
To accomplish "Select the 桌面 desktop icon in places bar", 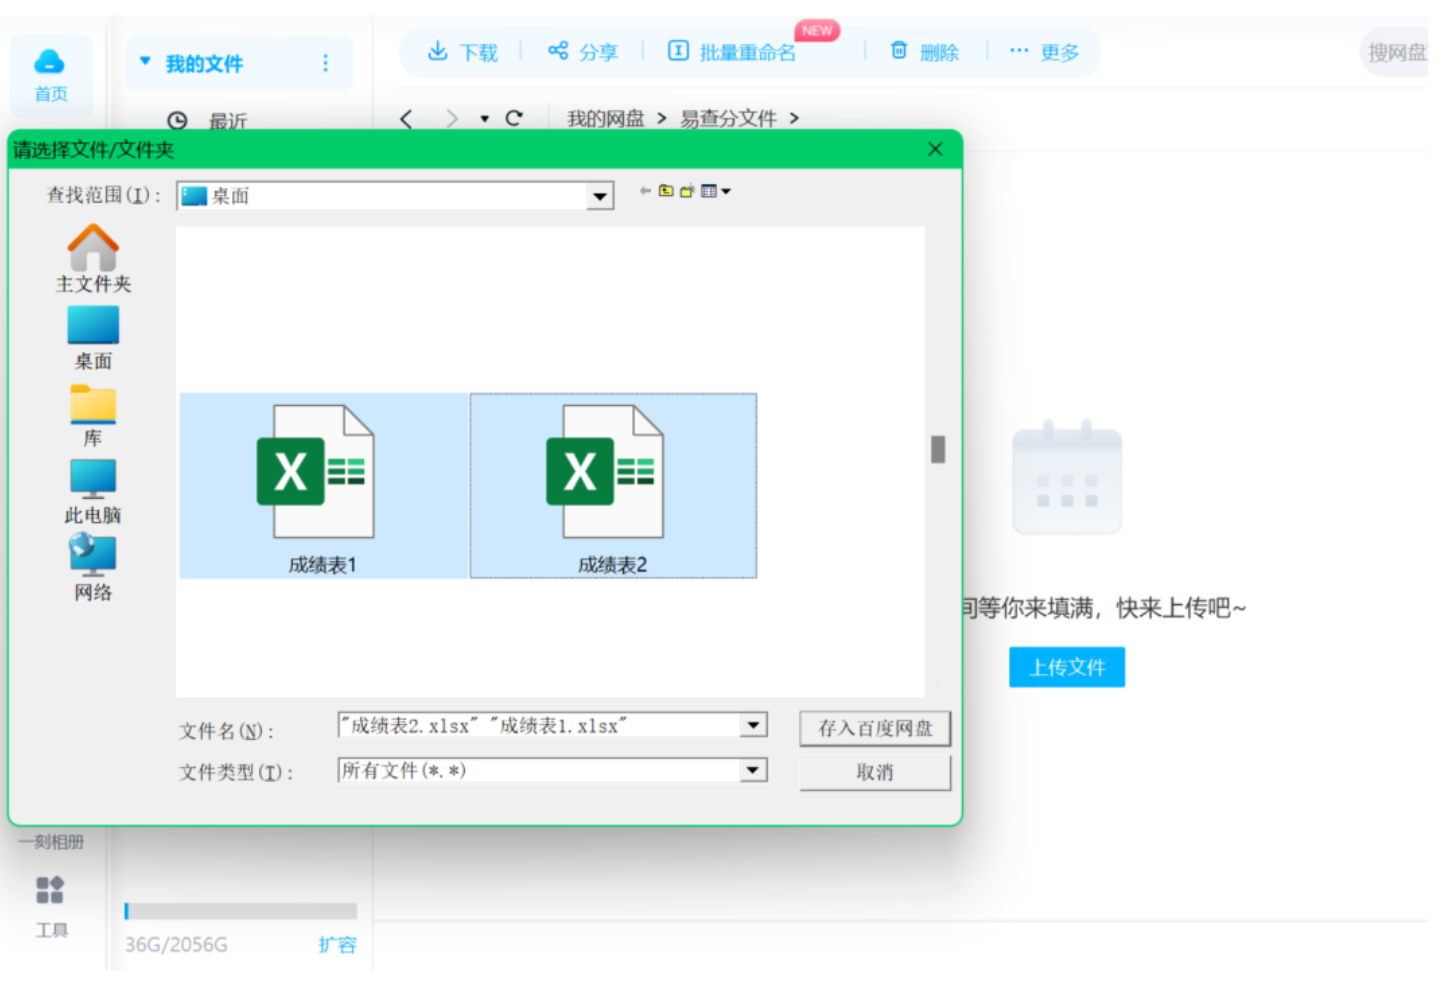I will click(x=93, y=325).
